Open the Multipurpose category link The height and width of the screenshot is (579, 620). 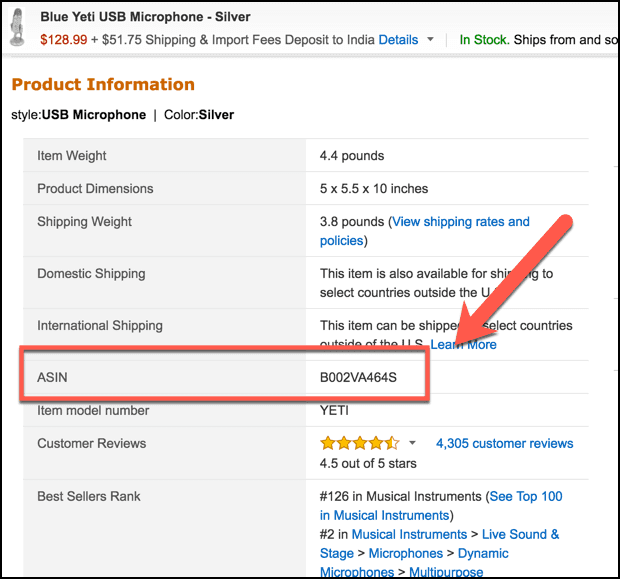point(447,572)
